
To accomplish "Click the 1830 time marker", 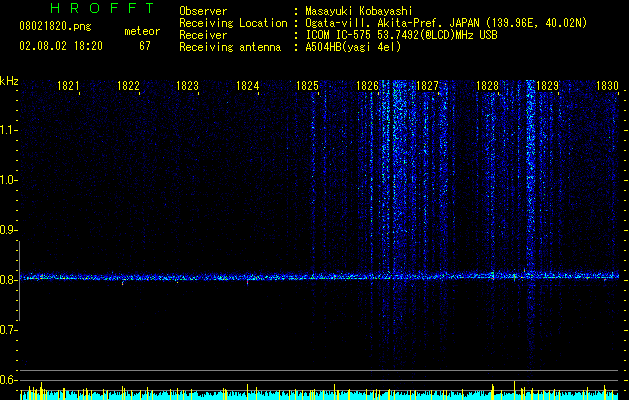I will click(x=607, y=86).
